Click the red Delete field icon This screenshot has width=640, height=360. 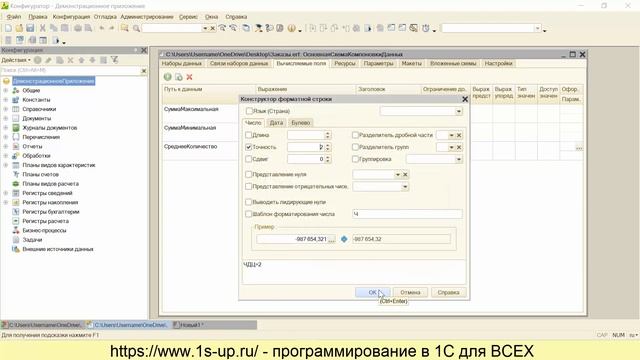[189, 77]
